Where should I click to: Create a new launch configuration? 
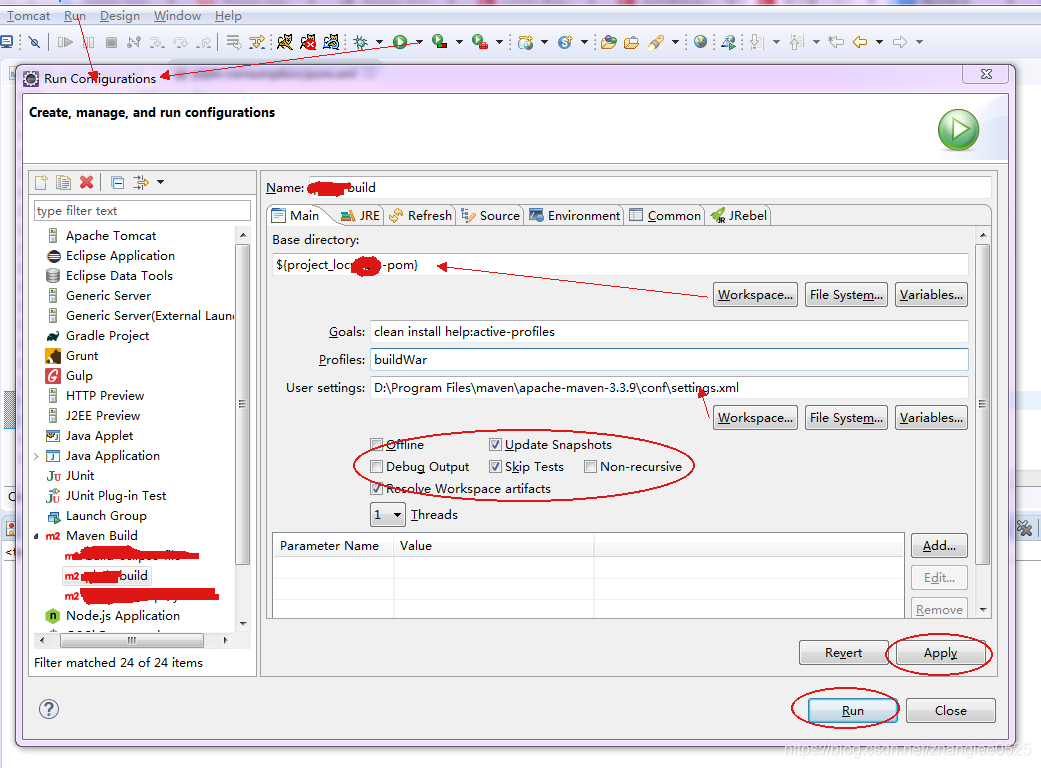point(41,183)
